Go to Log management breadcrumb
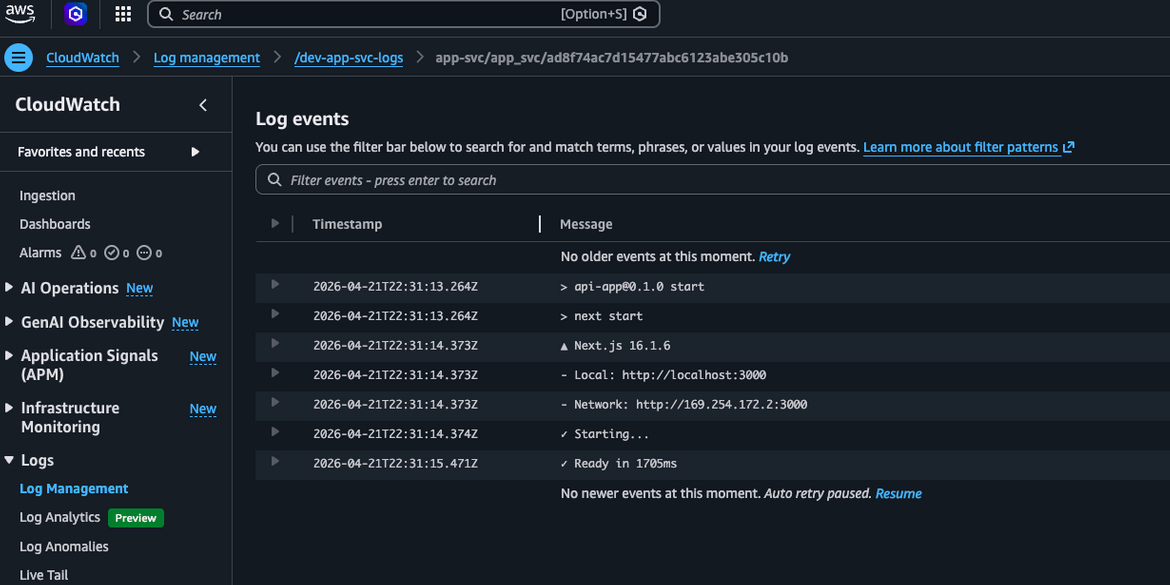 (x=207, y=57)
